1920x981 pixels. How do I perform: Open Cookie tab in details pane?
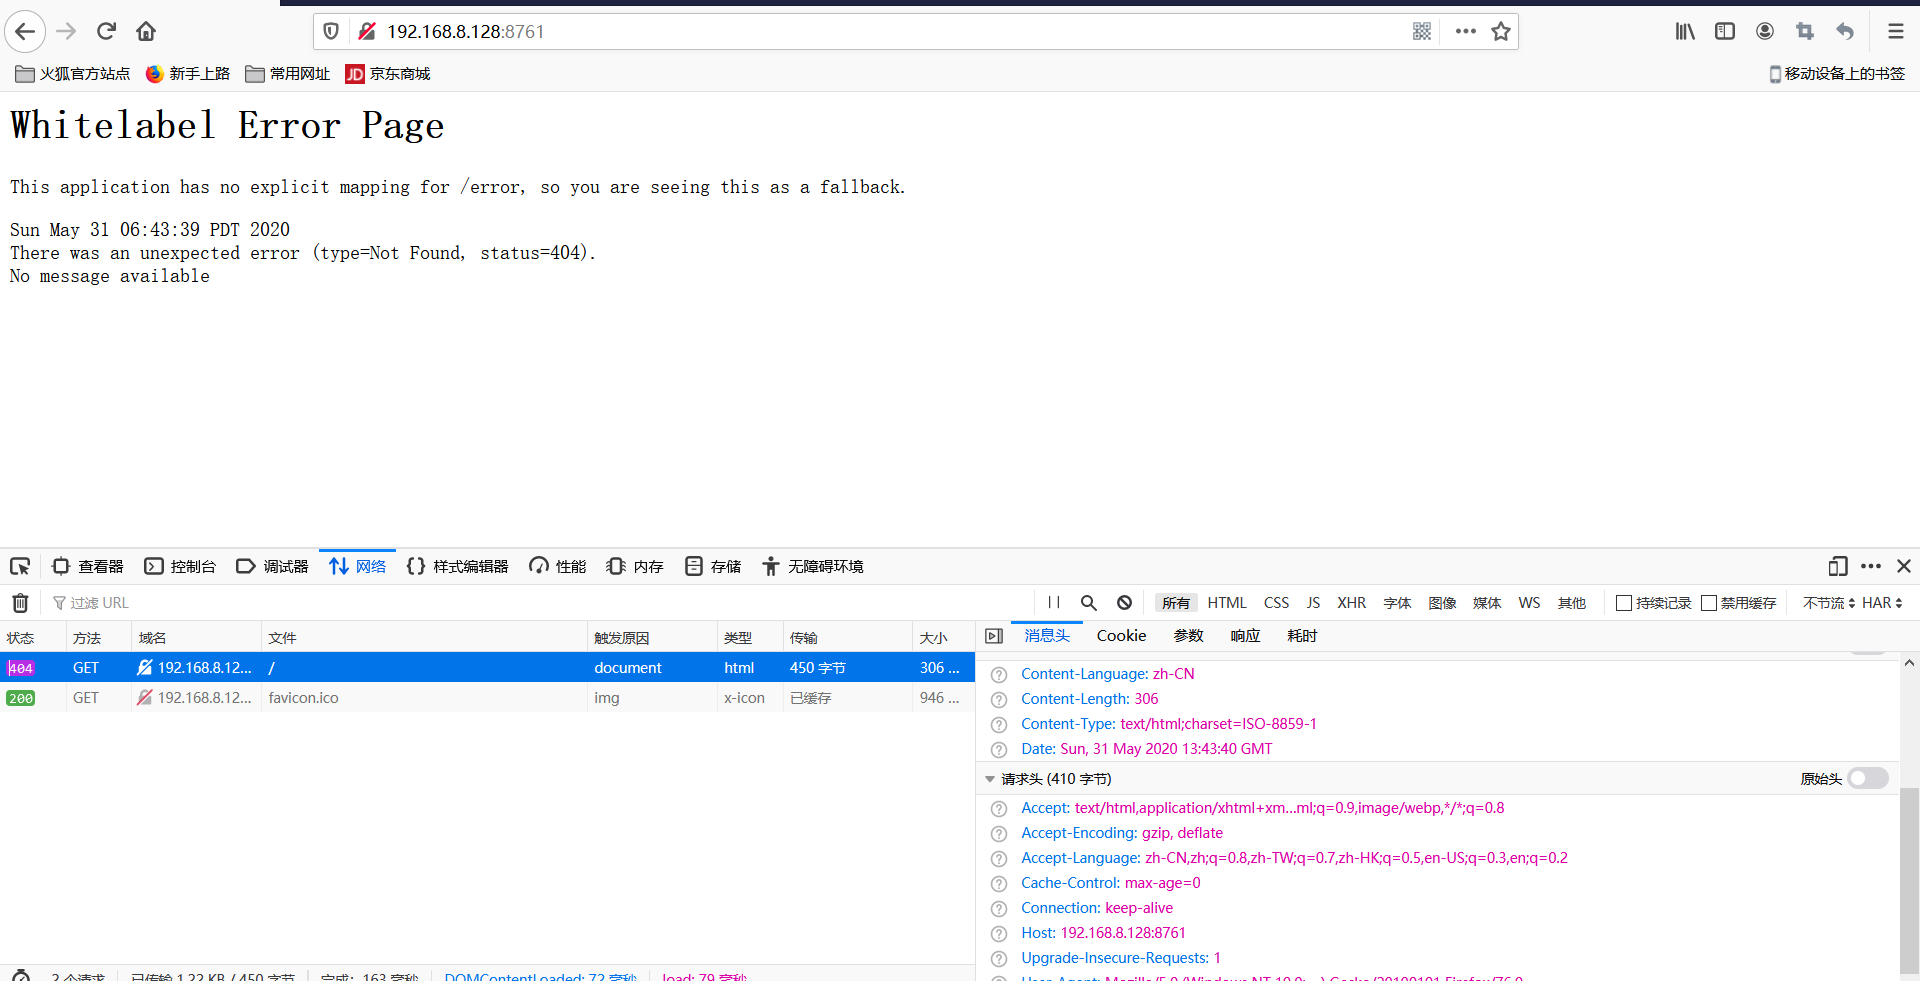[x=1122, y=636]
